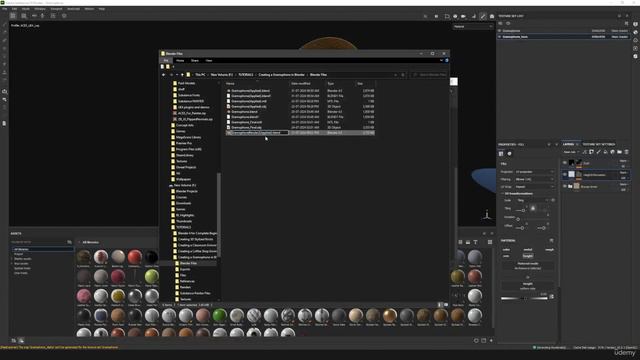Navigate to TUTORIALS breadcrumb
640x360 pixels.
click(x=246, y=75)
